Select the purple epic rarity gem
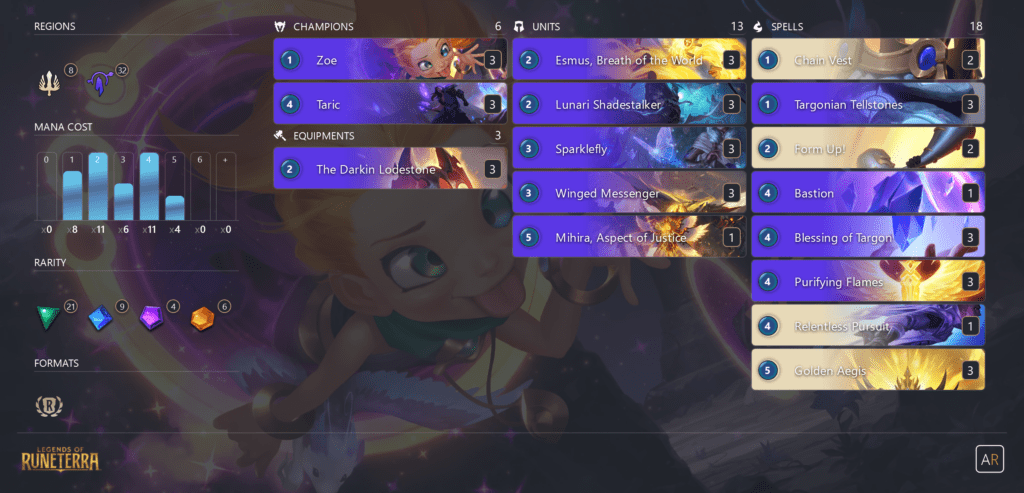Viewport: 1024px width, 493px height. pos(151,318)
